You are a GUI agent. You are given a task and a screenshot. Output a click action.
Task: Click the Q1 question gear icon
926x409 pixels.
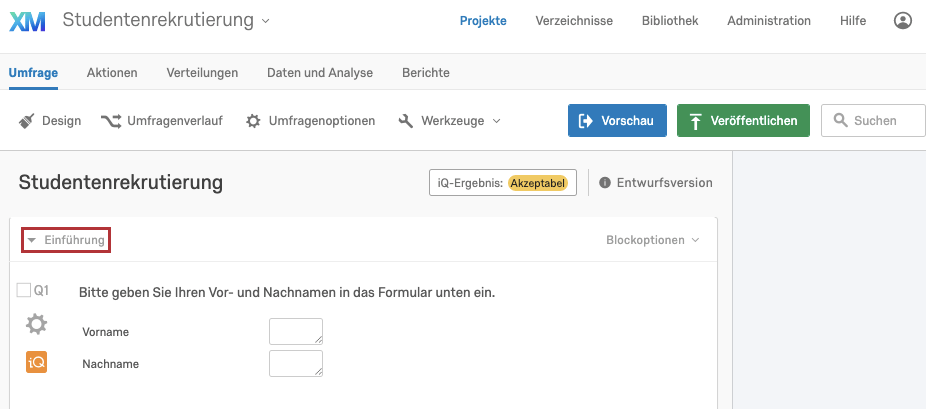36,324
